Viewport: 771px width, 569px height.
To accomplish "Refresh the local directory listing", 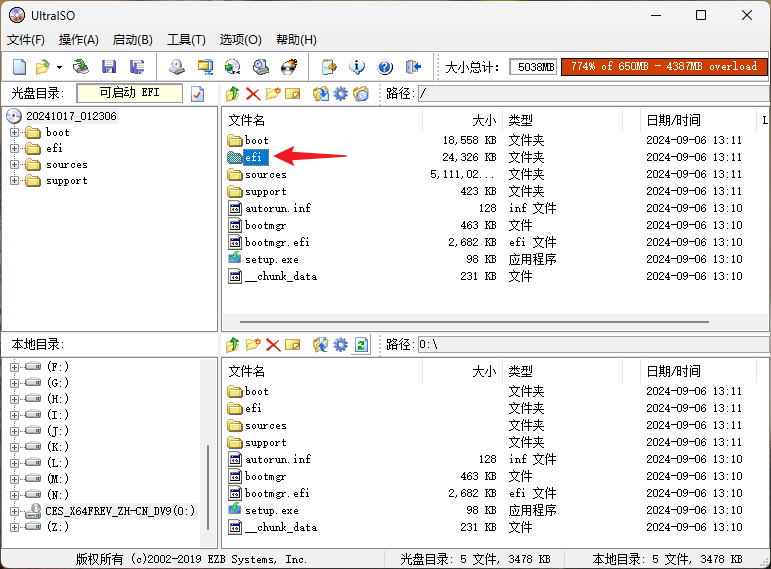I will 361,345.
